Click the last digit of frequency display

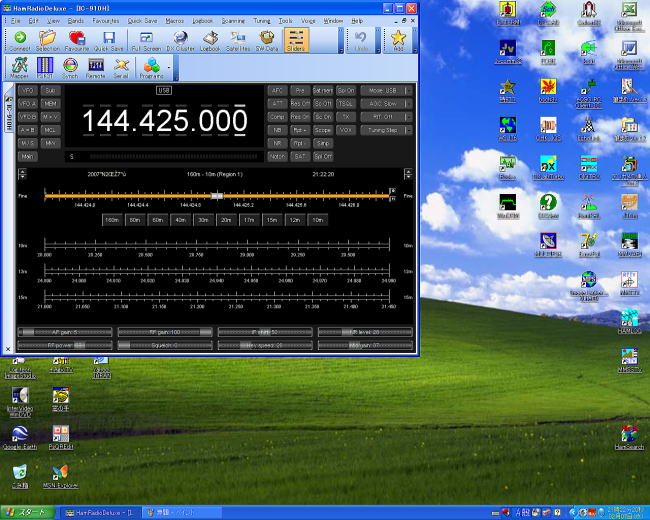click(240, 121)
